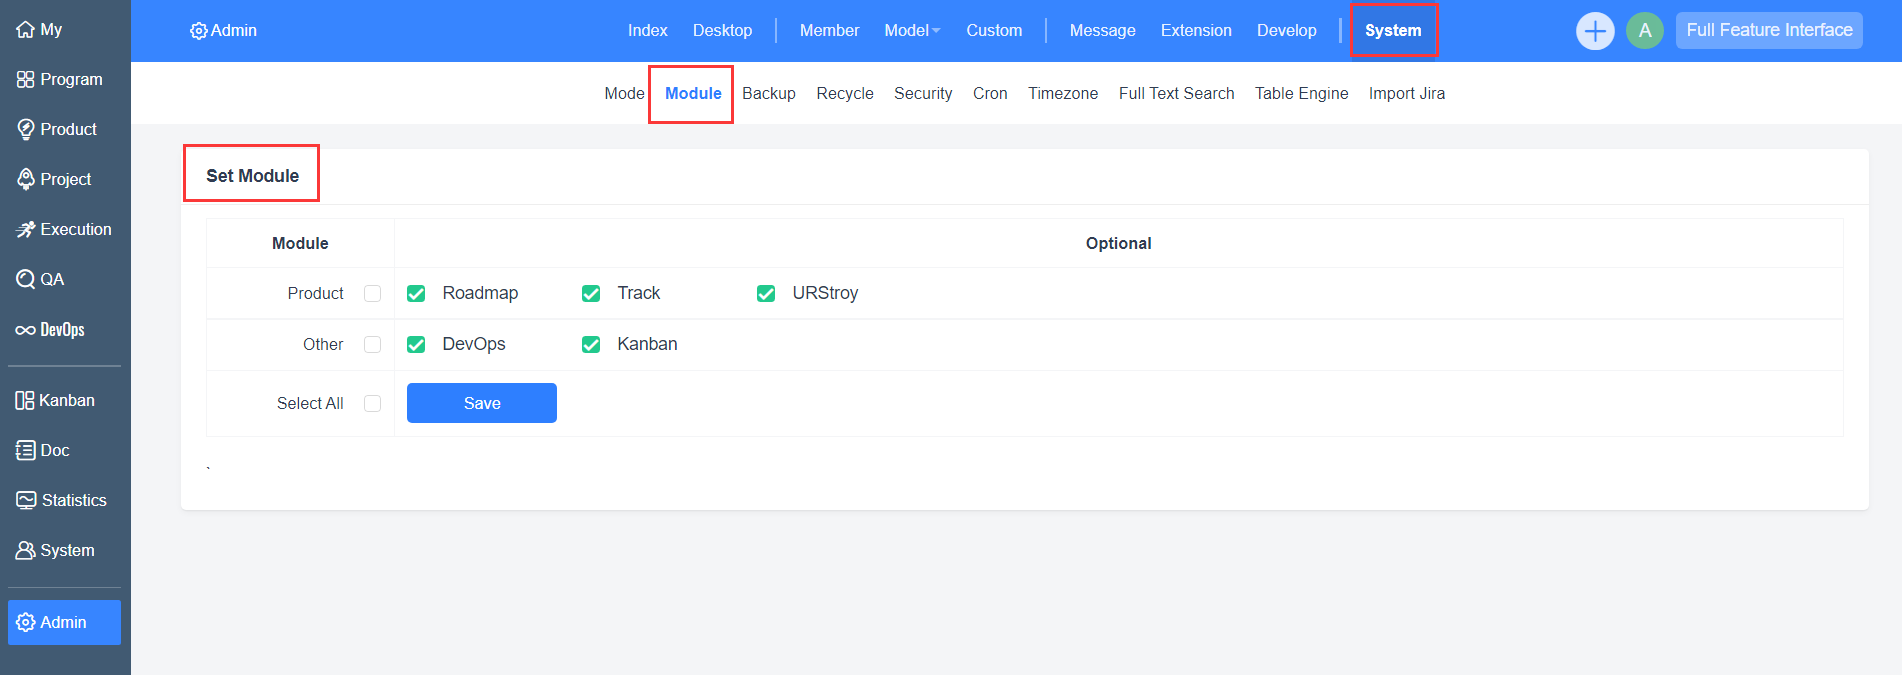Uncheck the Roadmap checkbox

[416, 293]
